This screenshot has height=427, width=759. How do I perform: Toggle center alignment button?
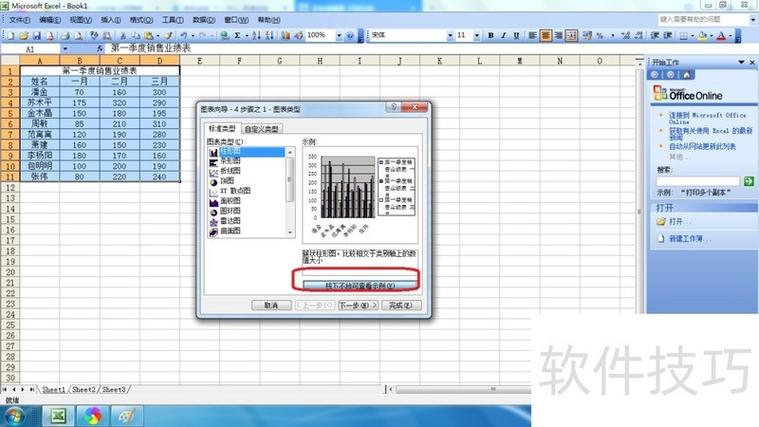point(546,35)
